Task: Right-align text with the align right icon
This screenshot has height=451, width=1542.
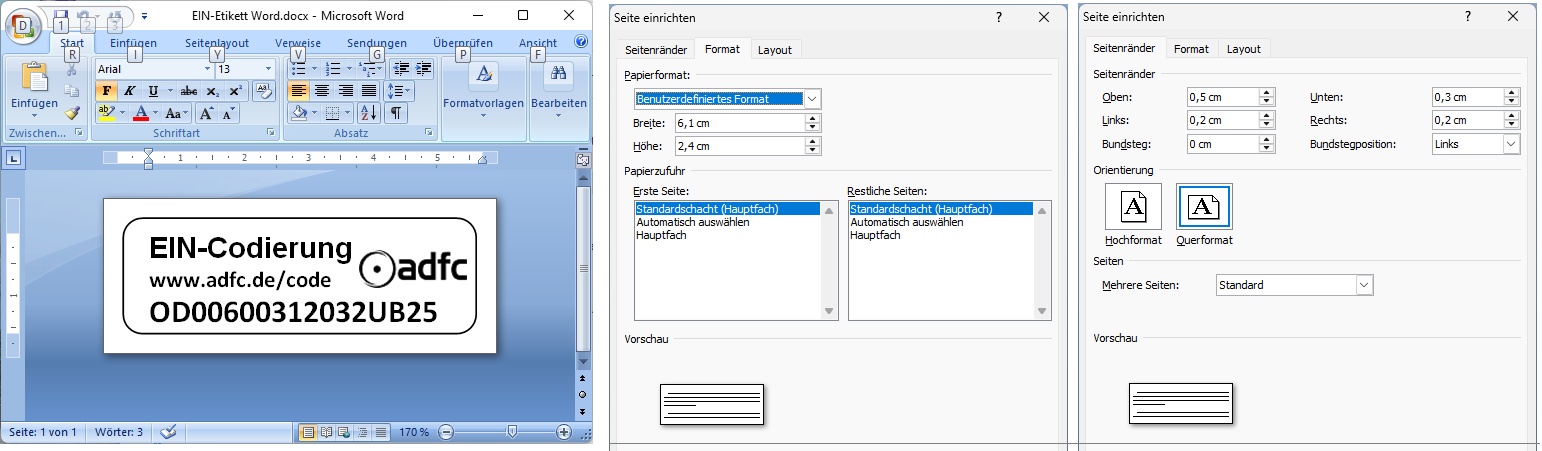Action: click(x=345, y=91)
